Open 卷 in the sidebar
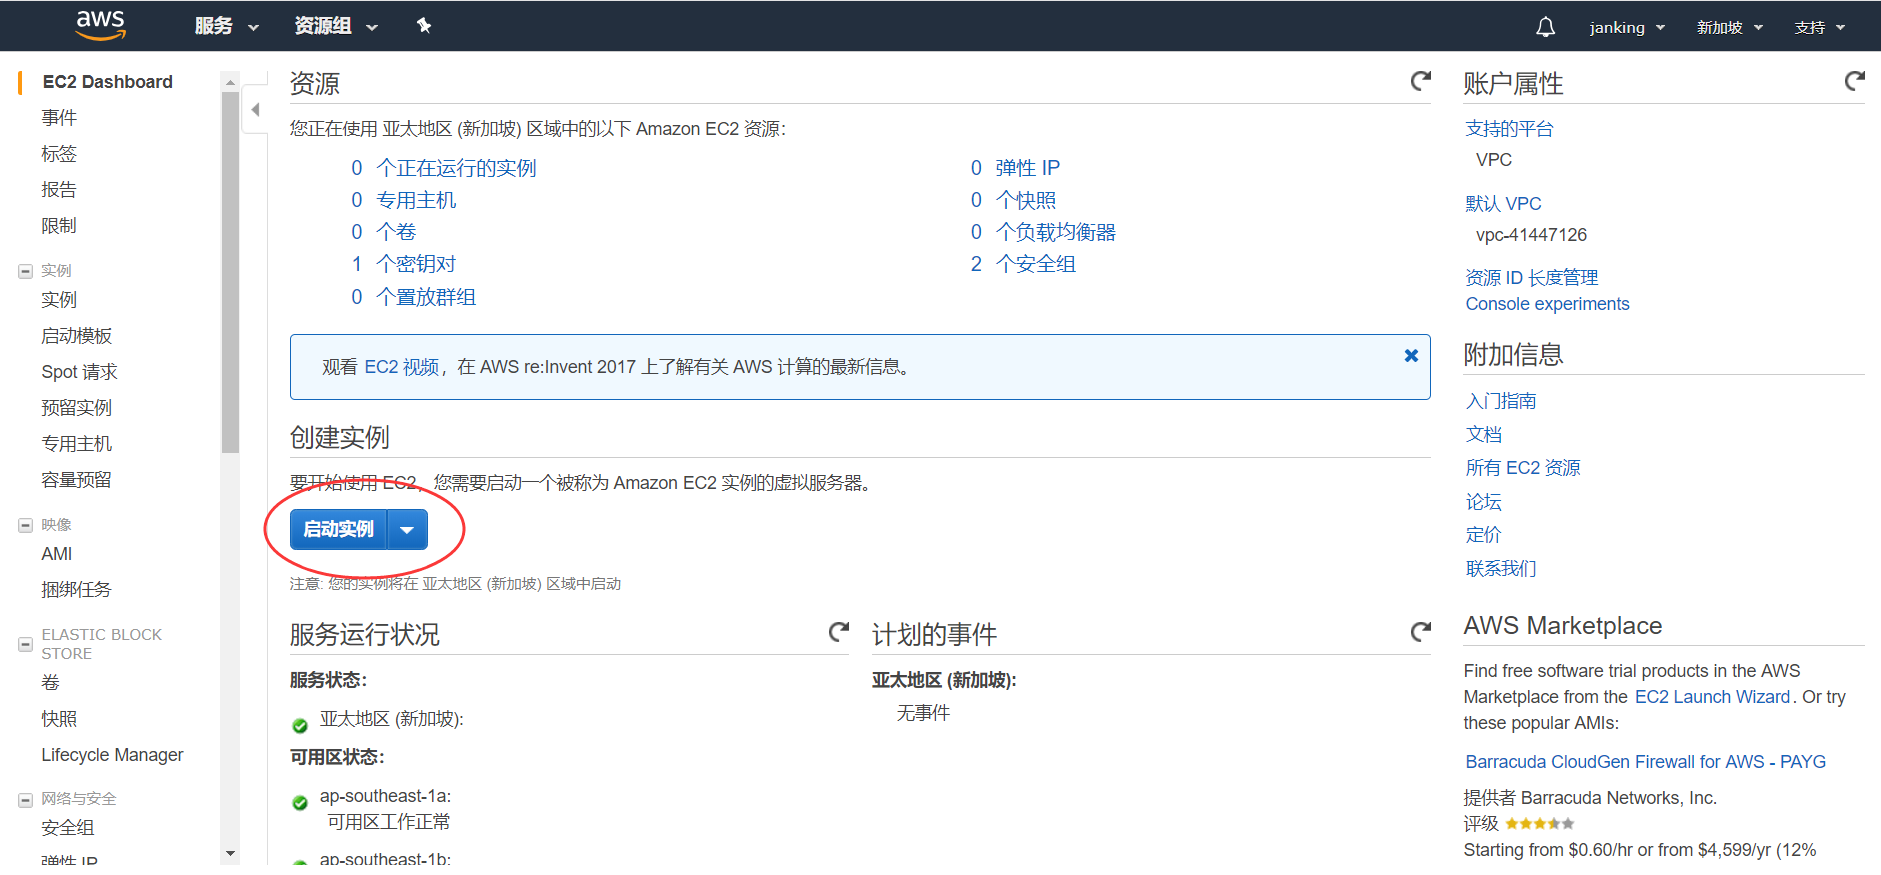The image size is (1881, 875). point(50,683)
